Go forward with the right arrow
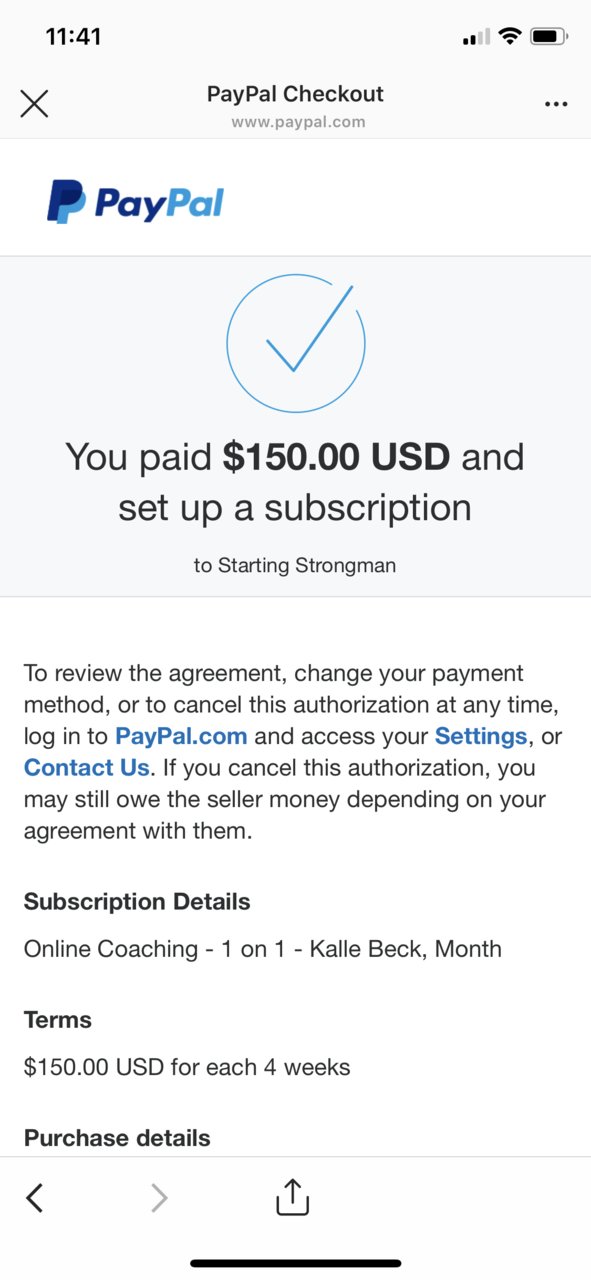Screen dimensions: 591x1280 [x=159, y=1197]
